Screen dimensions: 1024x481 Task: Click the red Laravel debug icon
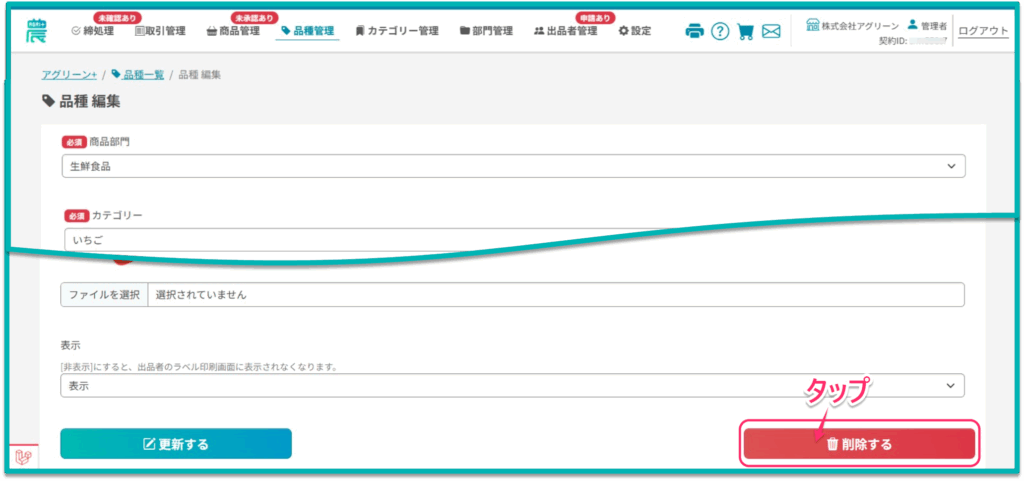click(21, 457)
